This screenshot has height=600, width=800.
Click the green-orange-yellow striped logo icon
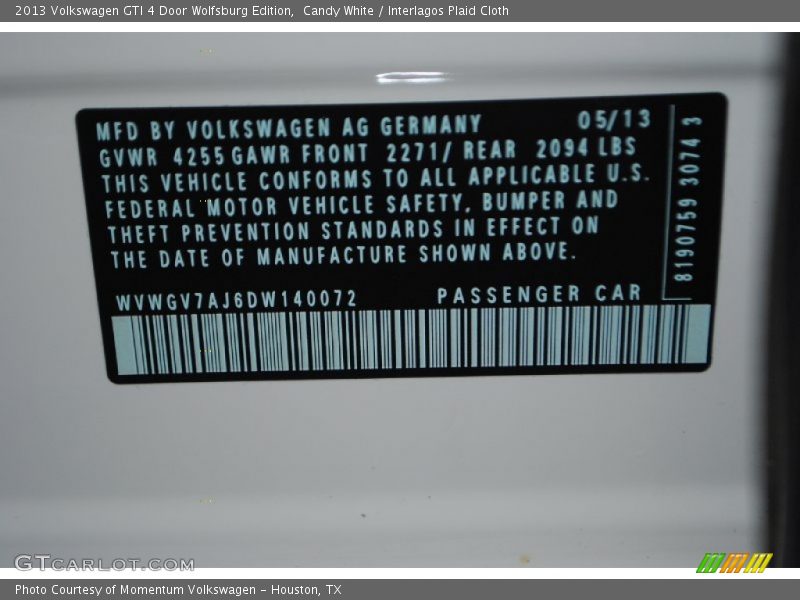point(735,563)
